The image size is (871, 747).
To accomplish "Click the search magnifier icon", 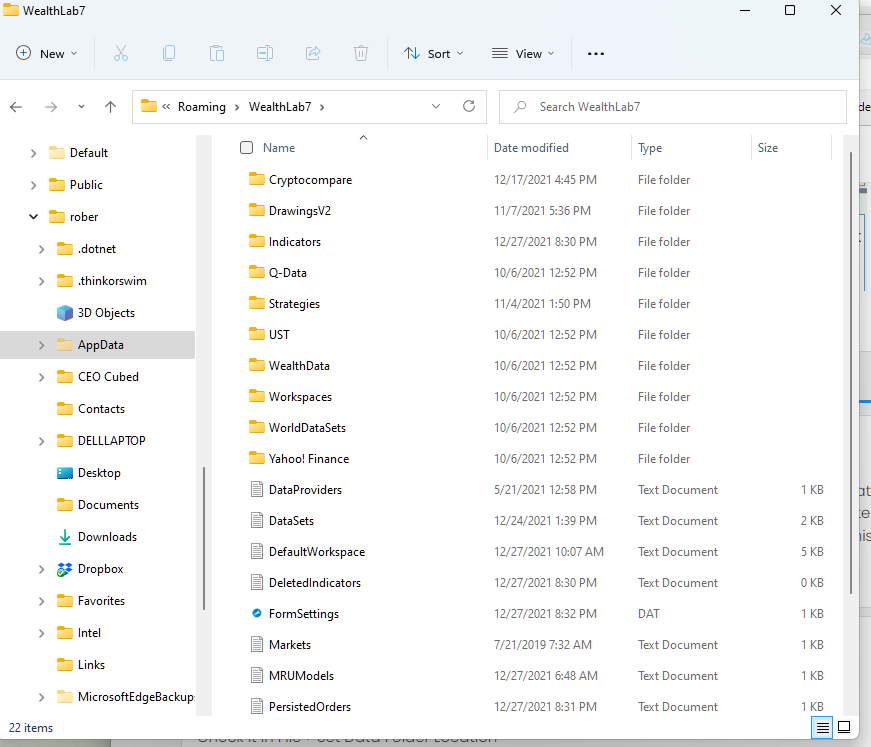I will [x=520, y=107].
